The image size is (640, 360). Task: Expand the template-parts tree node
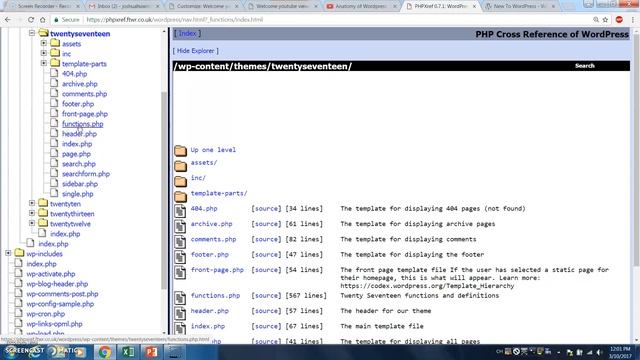point(44,63)
